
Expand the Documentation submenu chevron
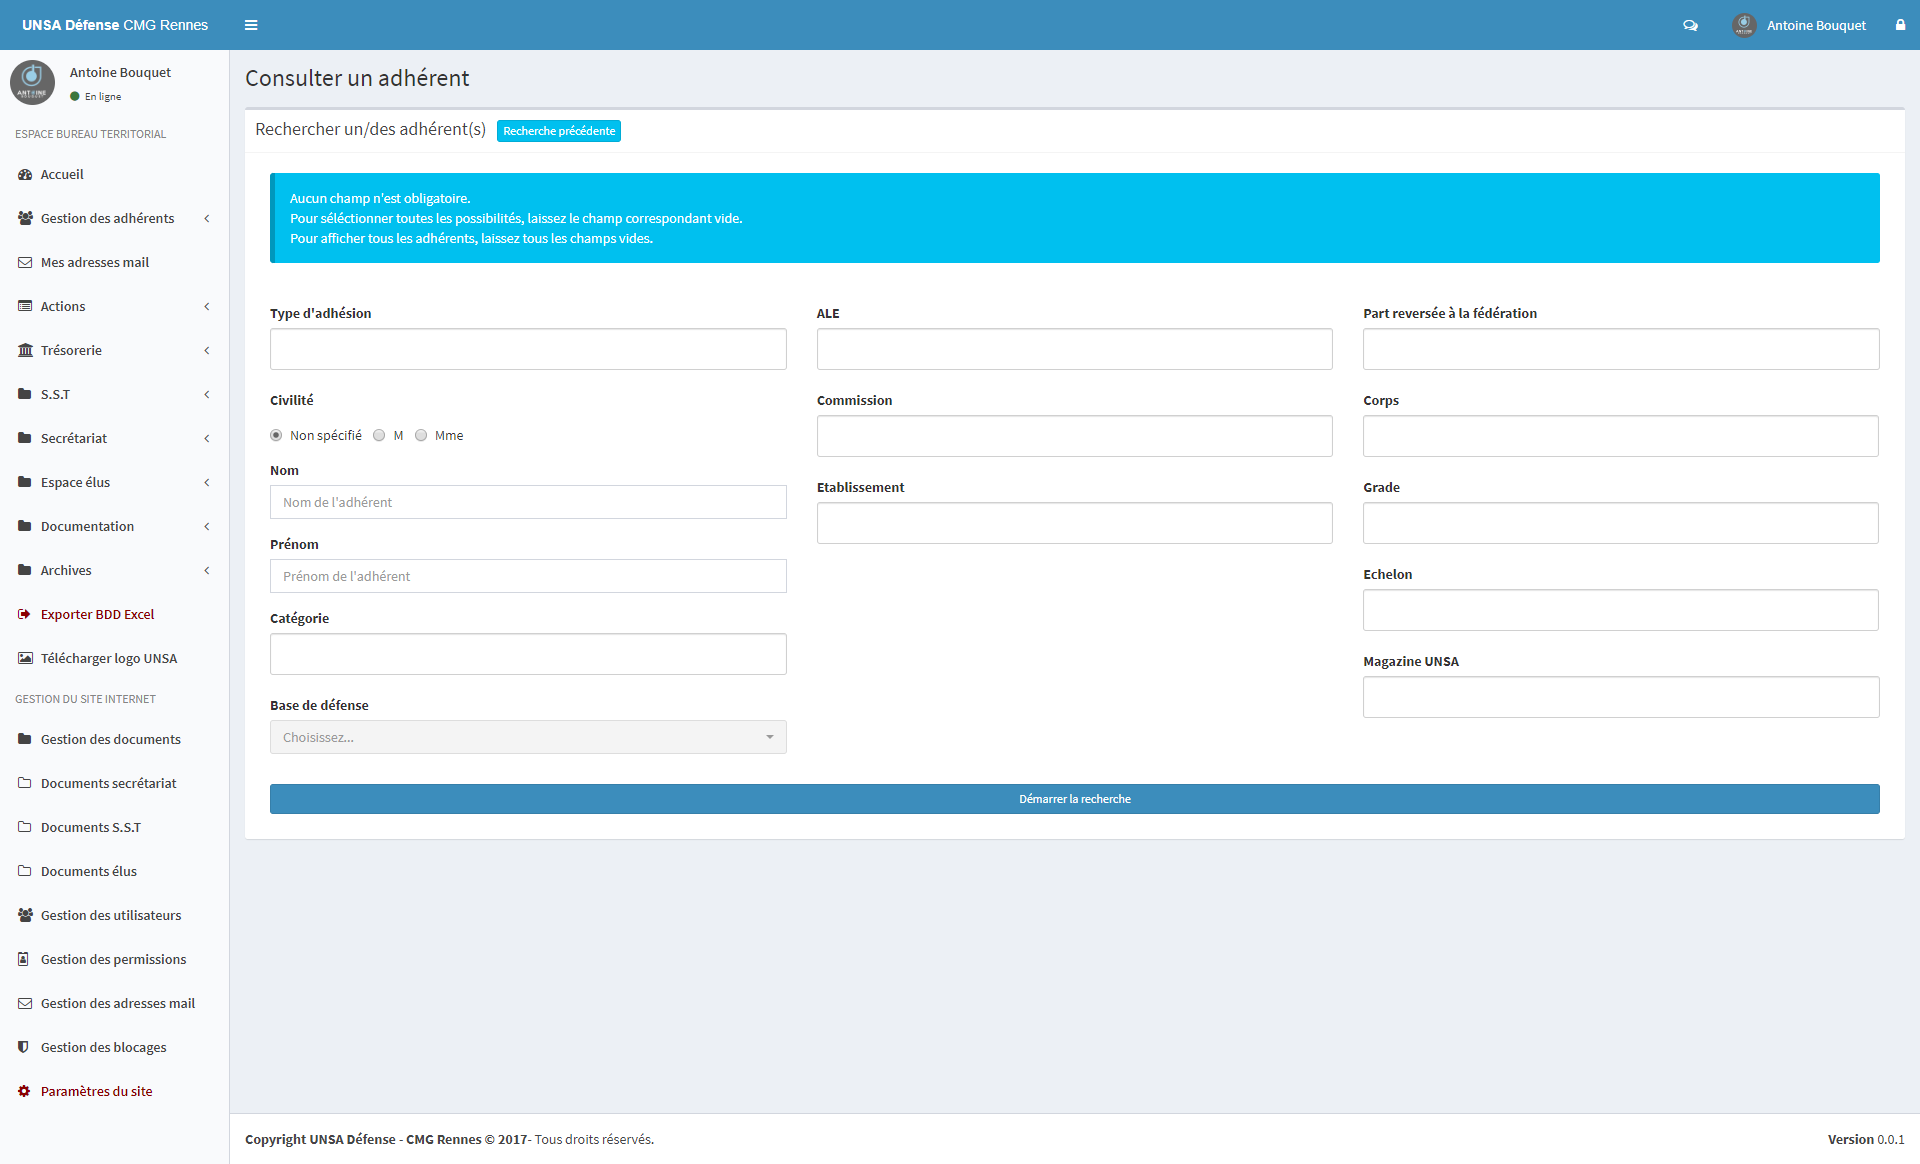207,526
